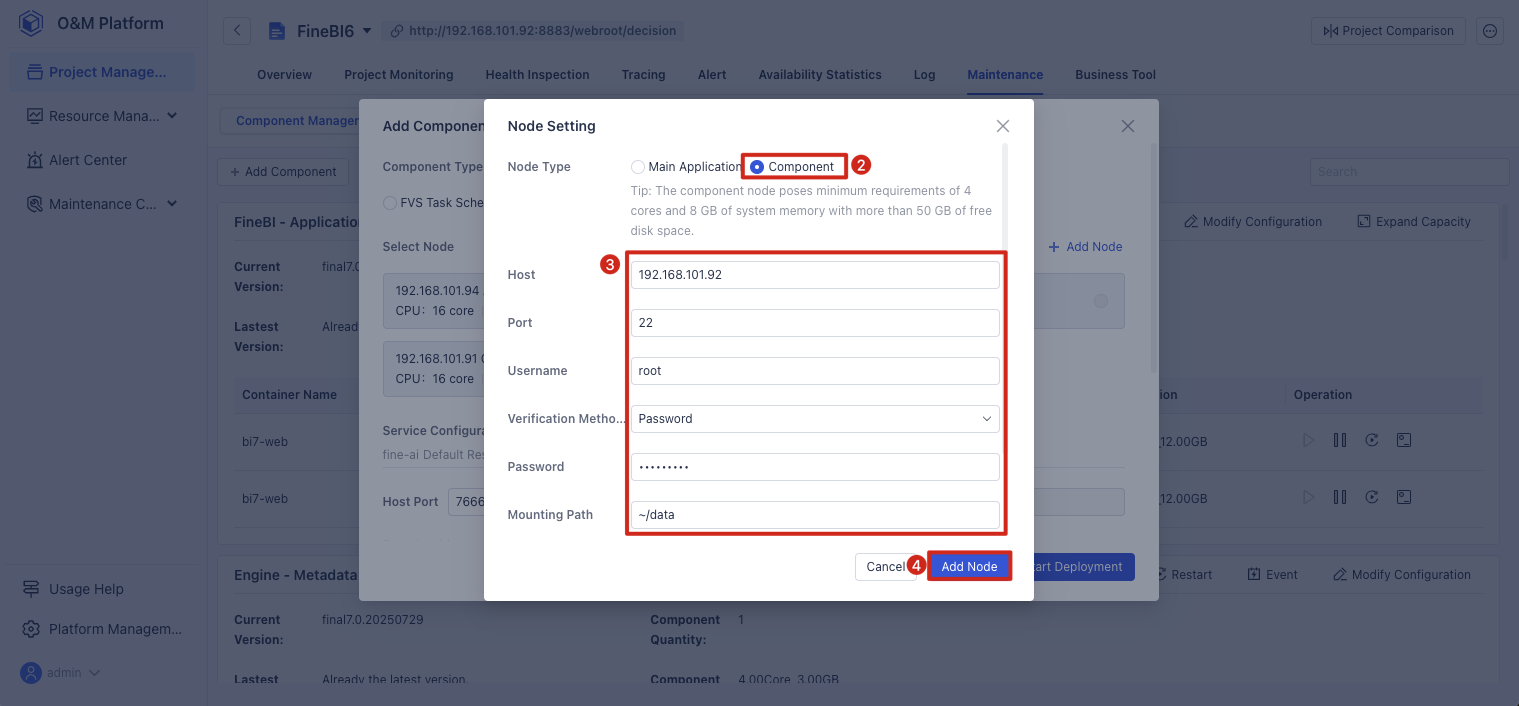Cancel the Node Setting dialog
Screen dimensions: 1519x706
tap(888, 566)
